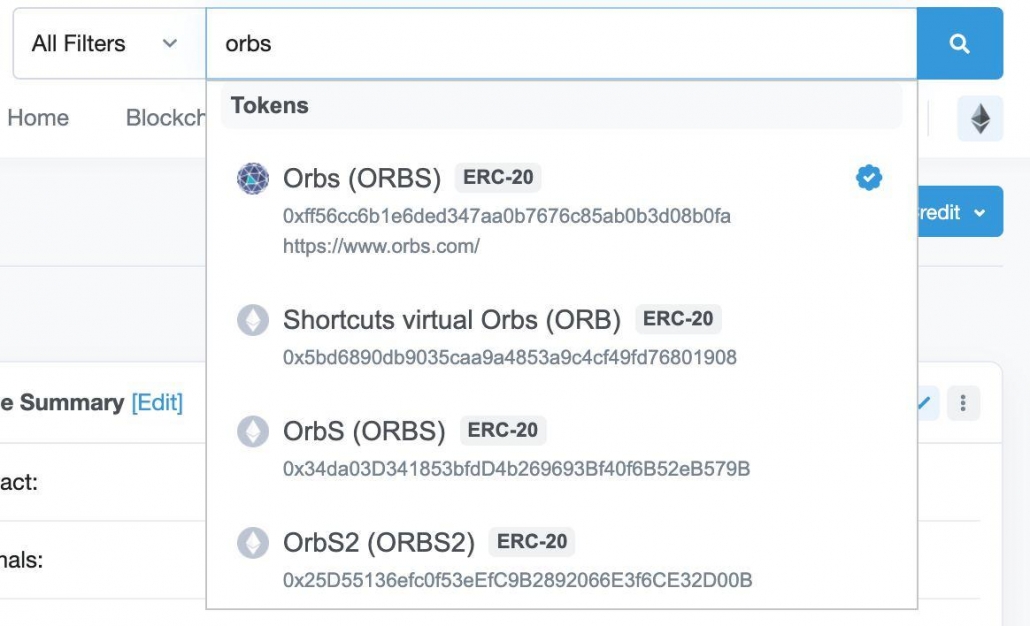Expand the blue credit dropdown button

(960, 212)
